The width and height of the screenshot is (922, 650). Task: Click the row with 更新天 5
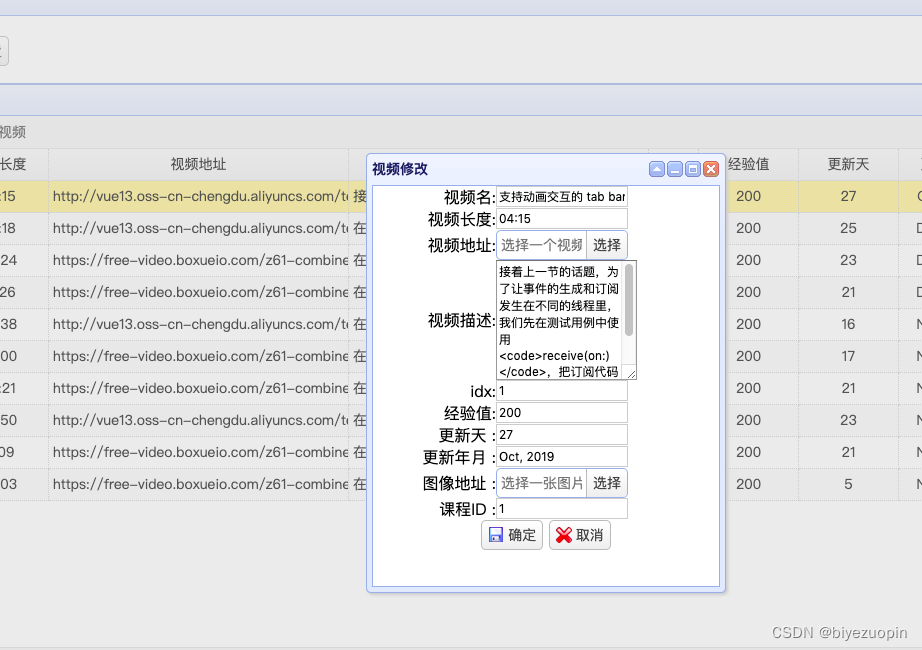pos(182,484)
